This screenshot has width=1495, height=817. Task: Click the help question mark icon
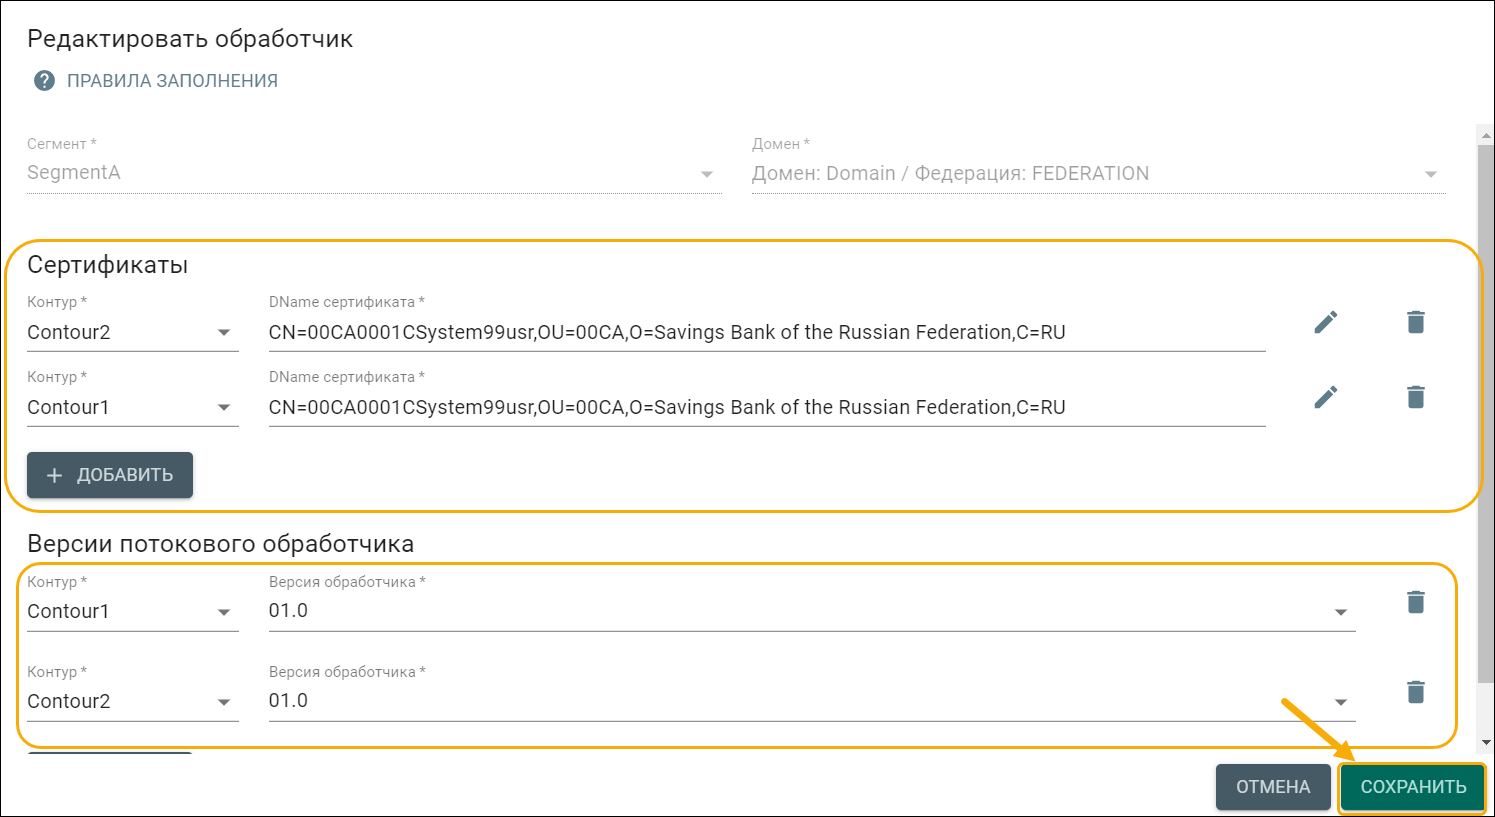pyautogui.click(x=44, y=81)
